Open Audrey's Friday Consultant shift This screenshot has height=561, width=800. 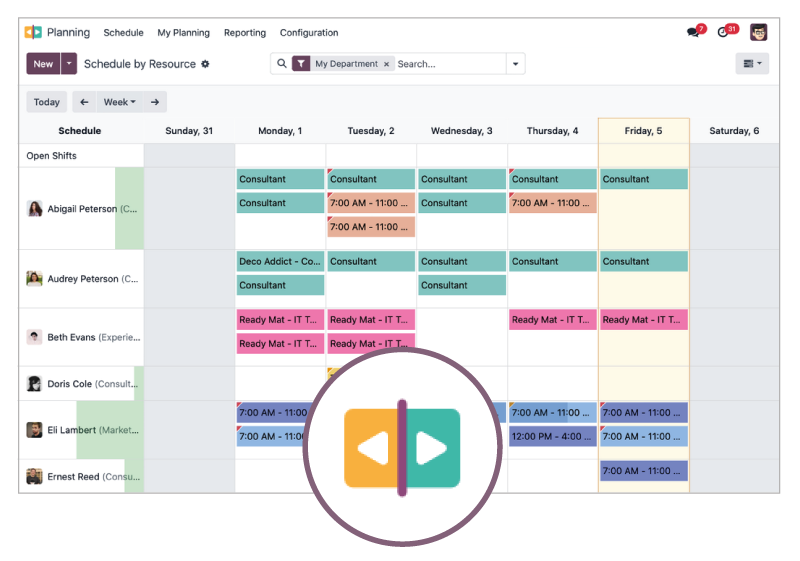[644, 261]
